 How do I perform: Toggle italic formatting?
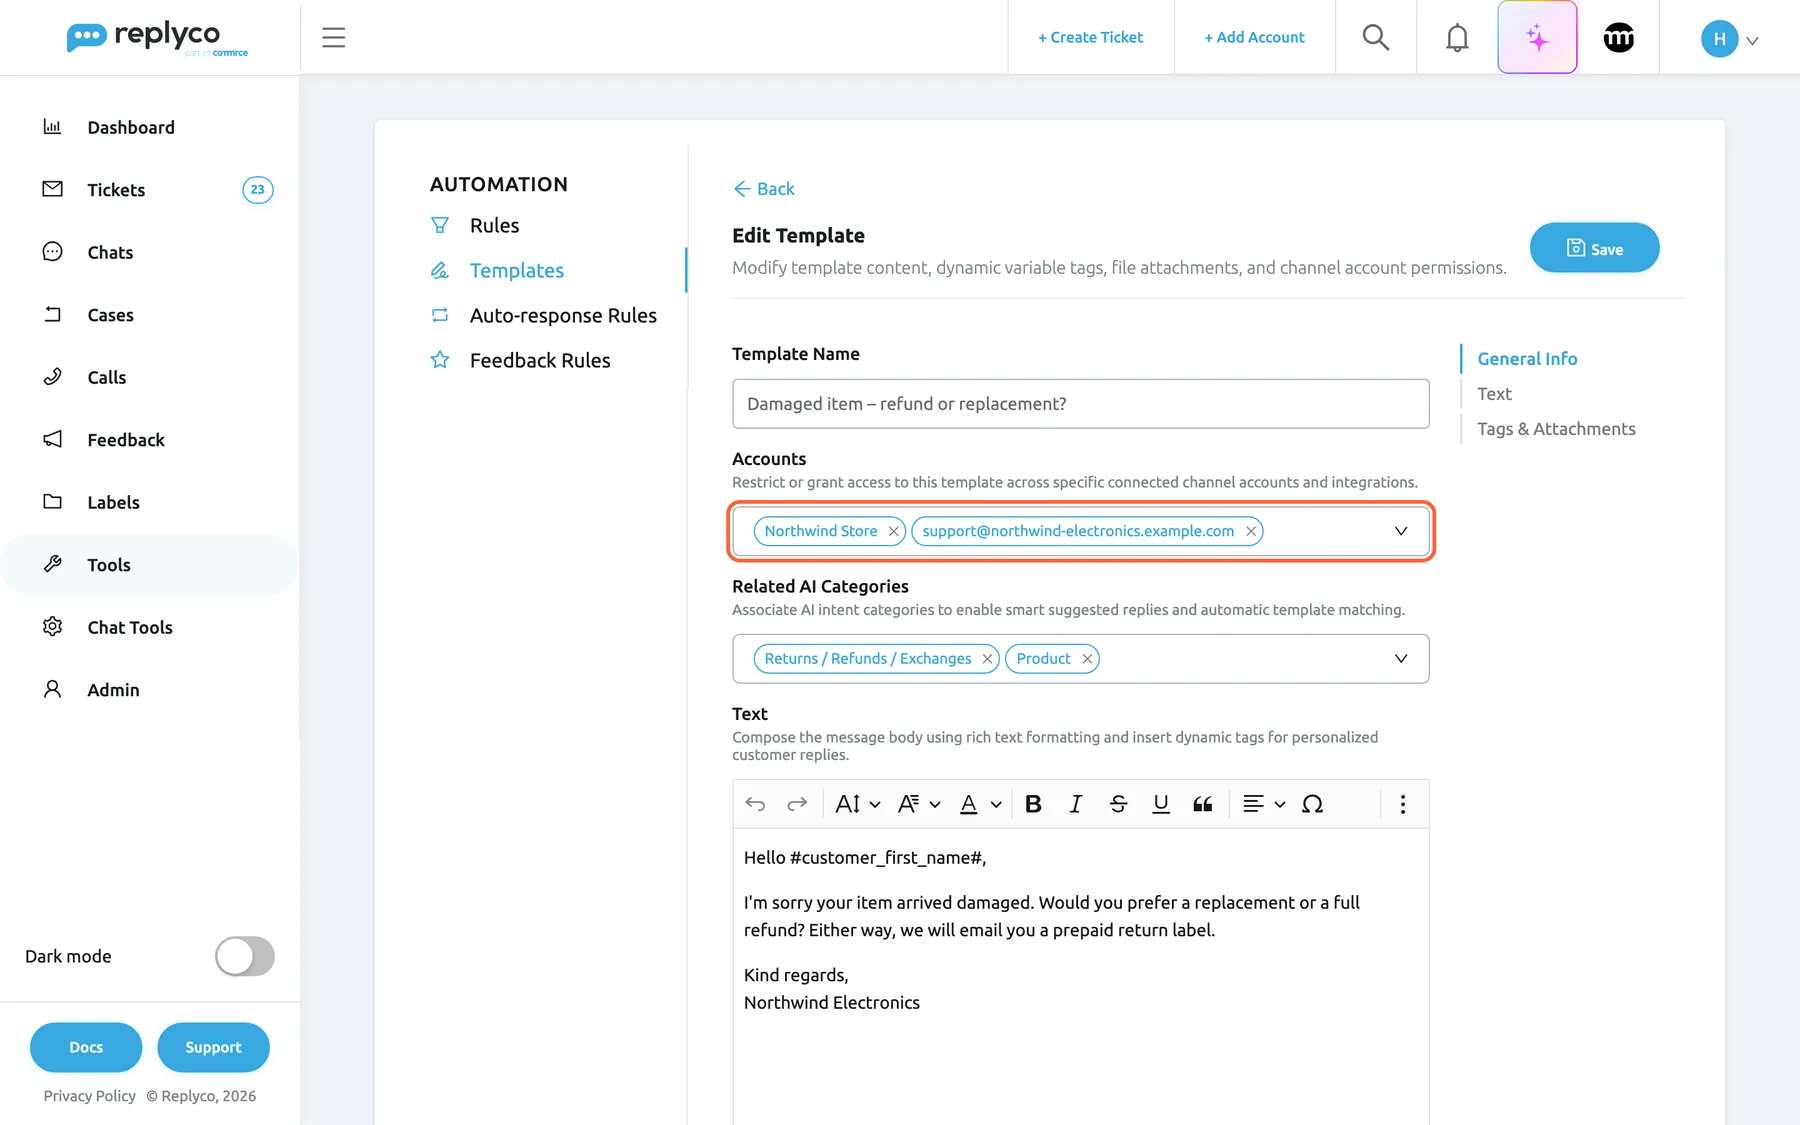tap(1075, 804)
